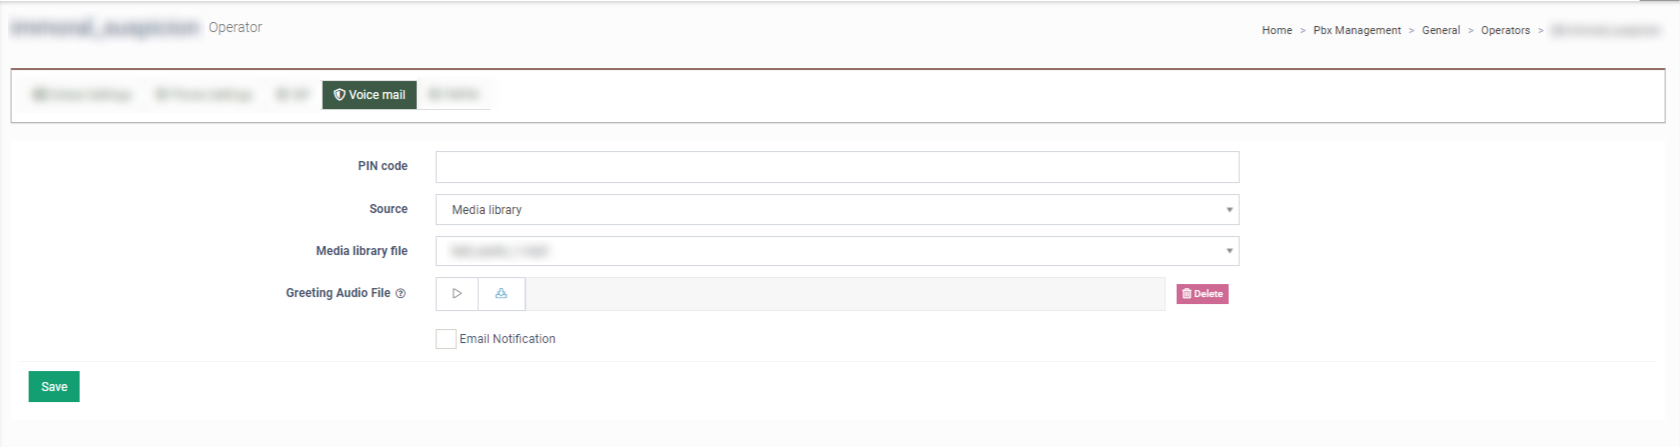Go to Home in the breadcrumb

point(1276,31)
